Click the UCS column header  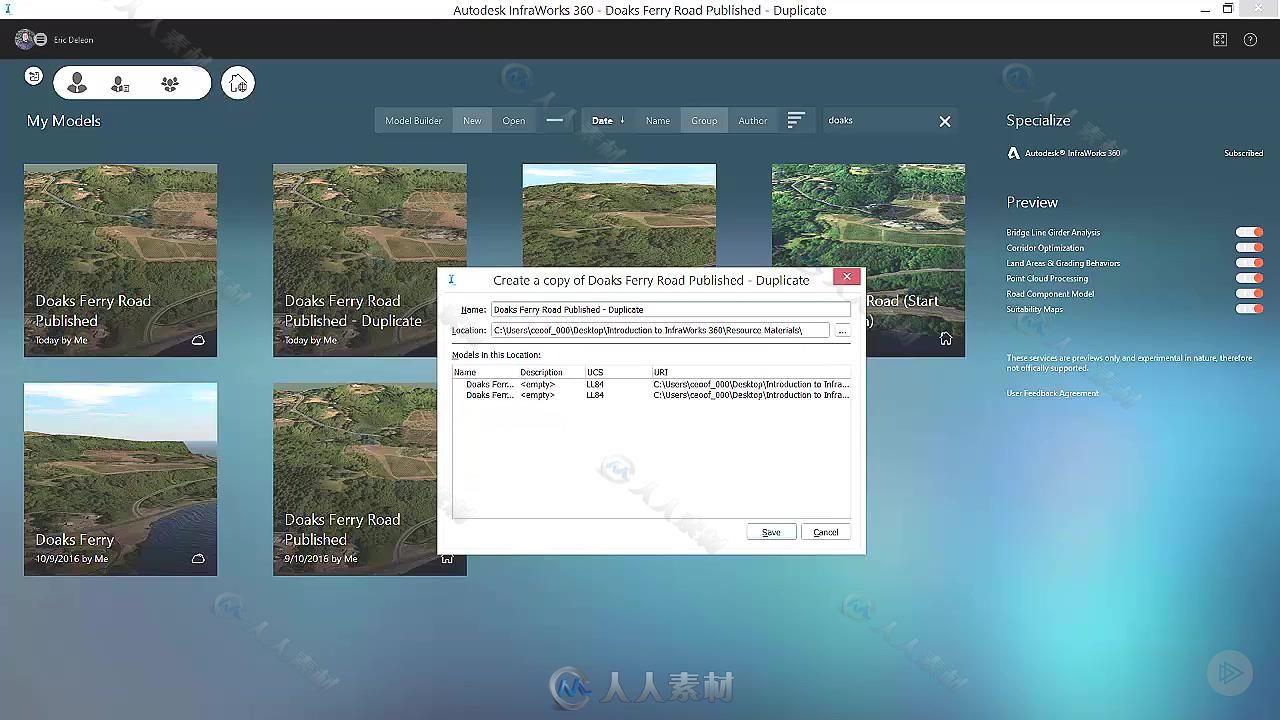tap(618, 372)
